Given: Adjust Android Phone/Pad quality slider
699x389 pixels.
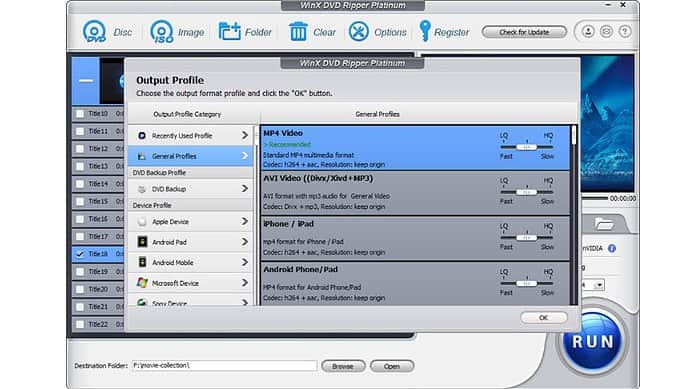Looking at the screenshot, I should point(526,283).
